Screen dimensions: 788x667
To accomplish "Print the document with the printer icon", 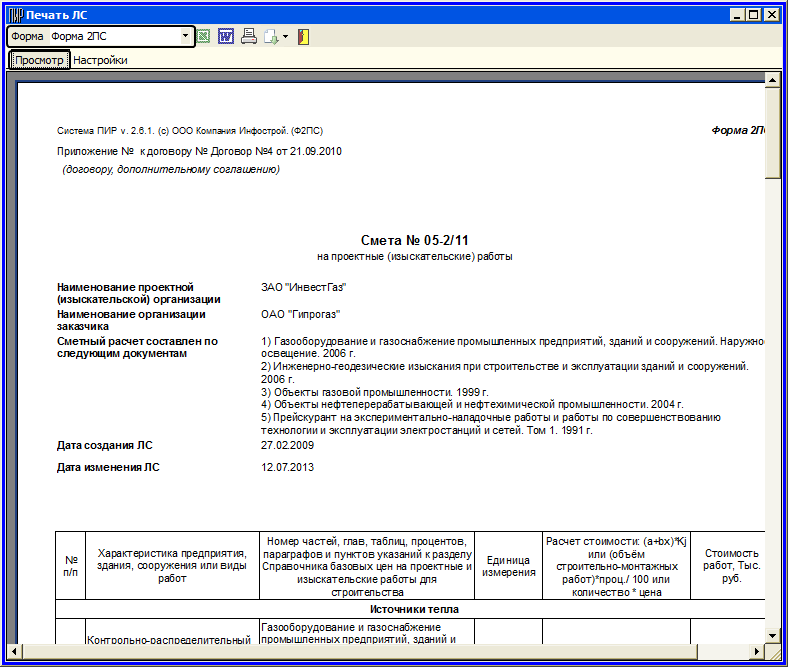I will click(248, 37).
